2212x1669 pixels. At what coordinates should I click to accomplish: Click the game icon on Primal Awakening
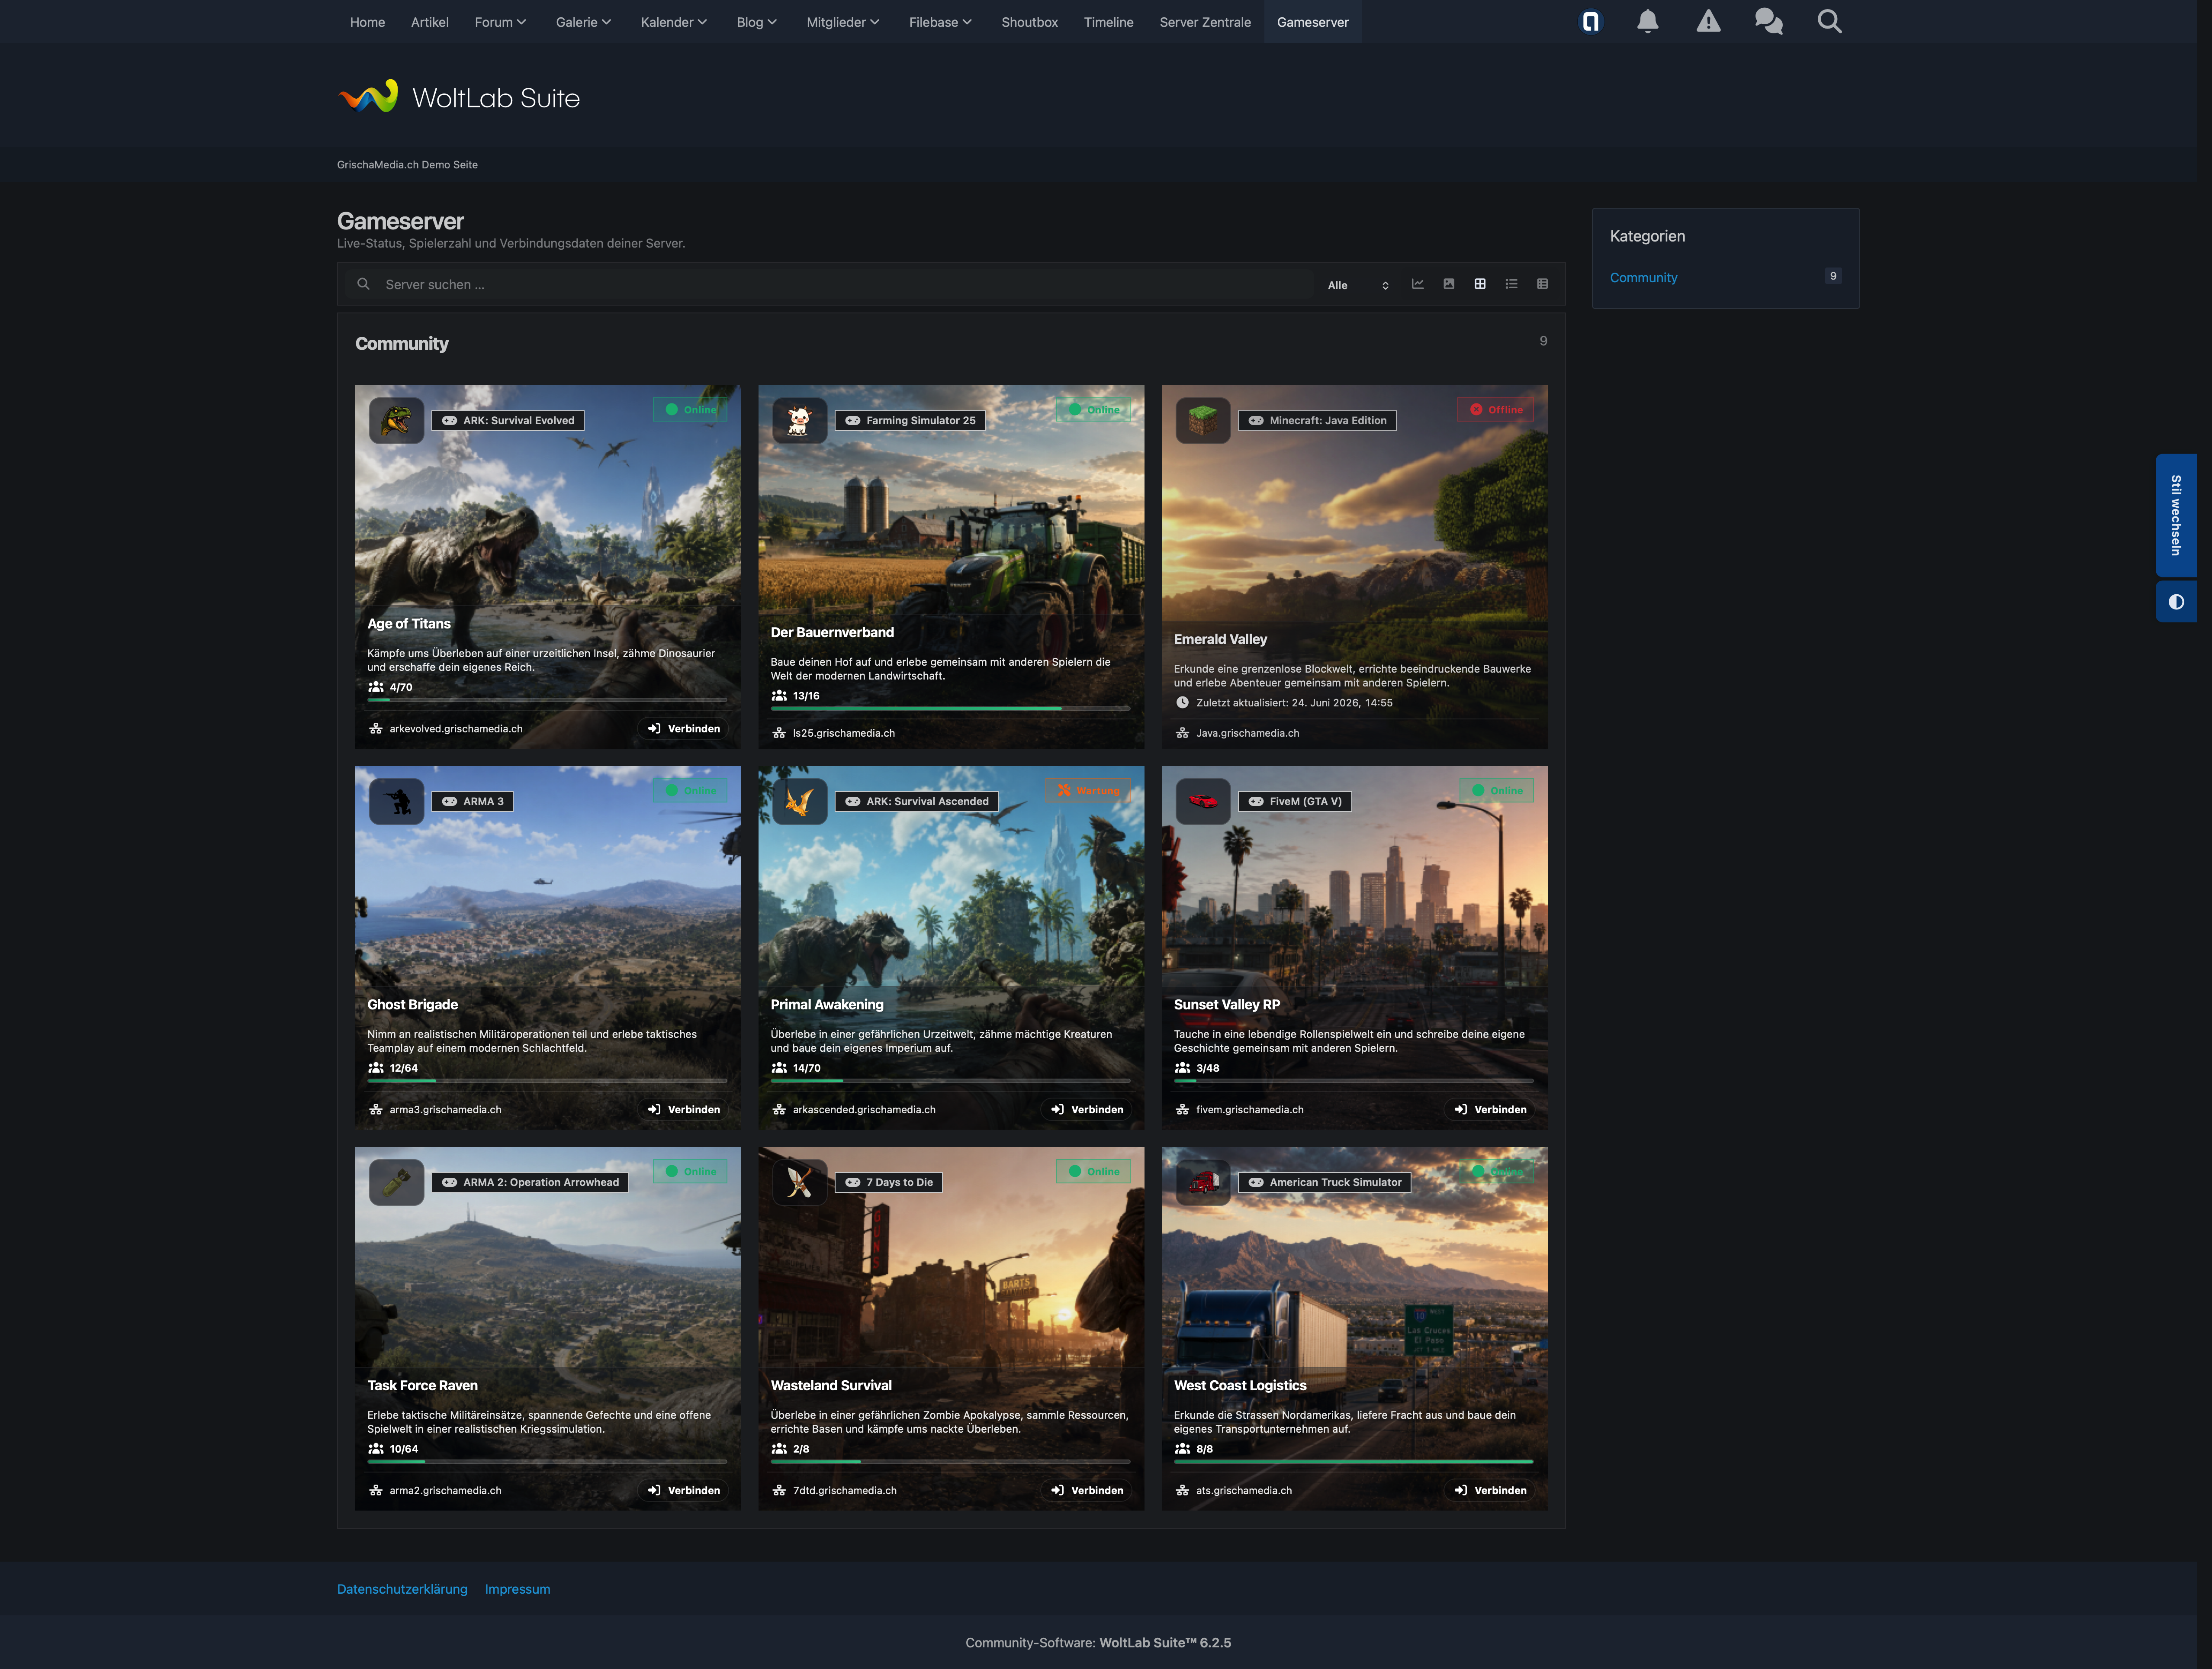800,802
